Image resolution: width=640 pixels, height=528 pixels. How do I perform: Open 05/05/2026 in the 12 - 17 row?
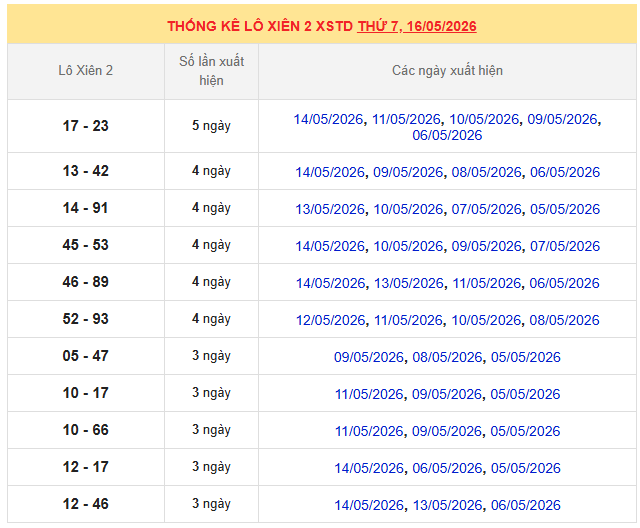click(526, 468)
